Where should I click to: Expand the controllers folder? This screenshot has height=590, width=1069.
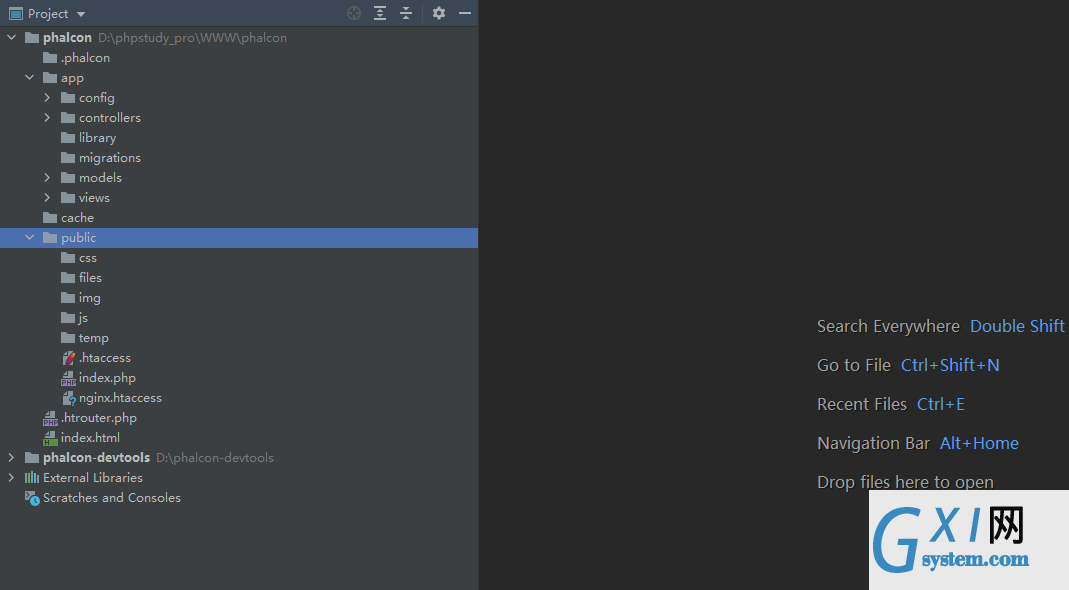(x=47, y=117)
